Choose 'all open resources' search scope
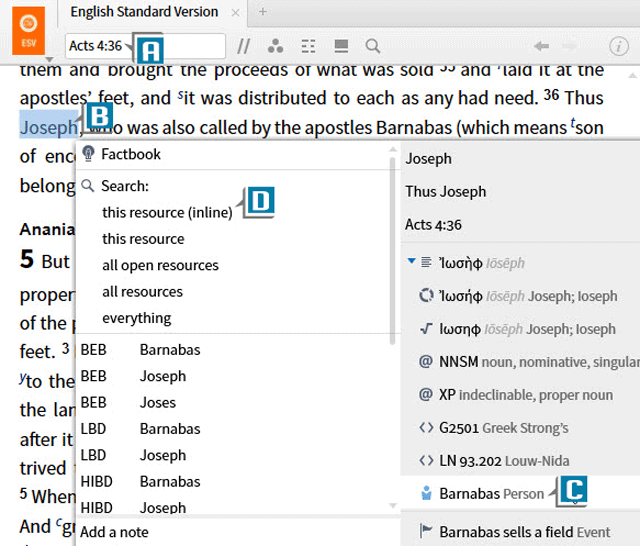640x546 pixels. tap(160, 265)
